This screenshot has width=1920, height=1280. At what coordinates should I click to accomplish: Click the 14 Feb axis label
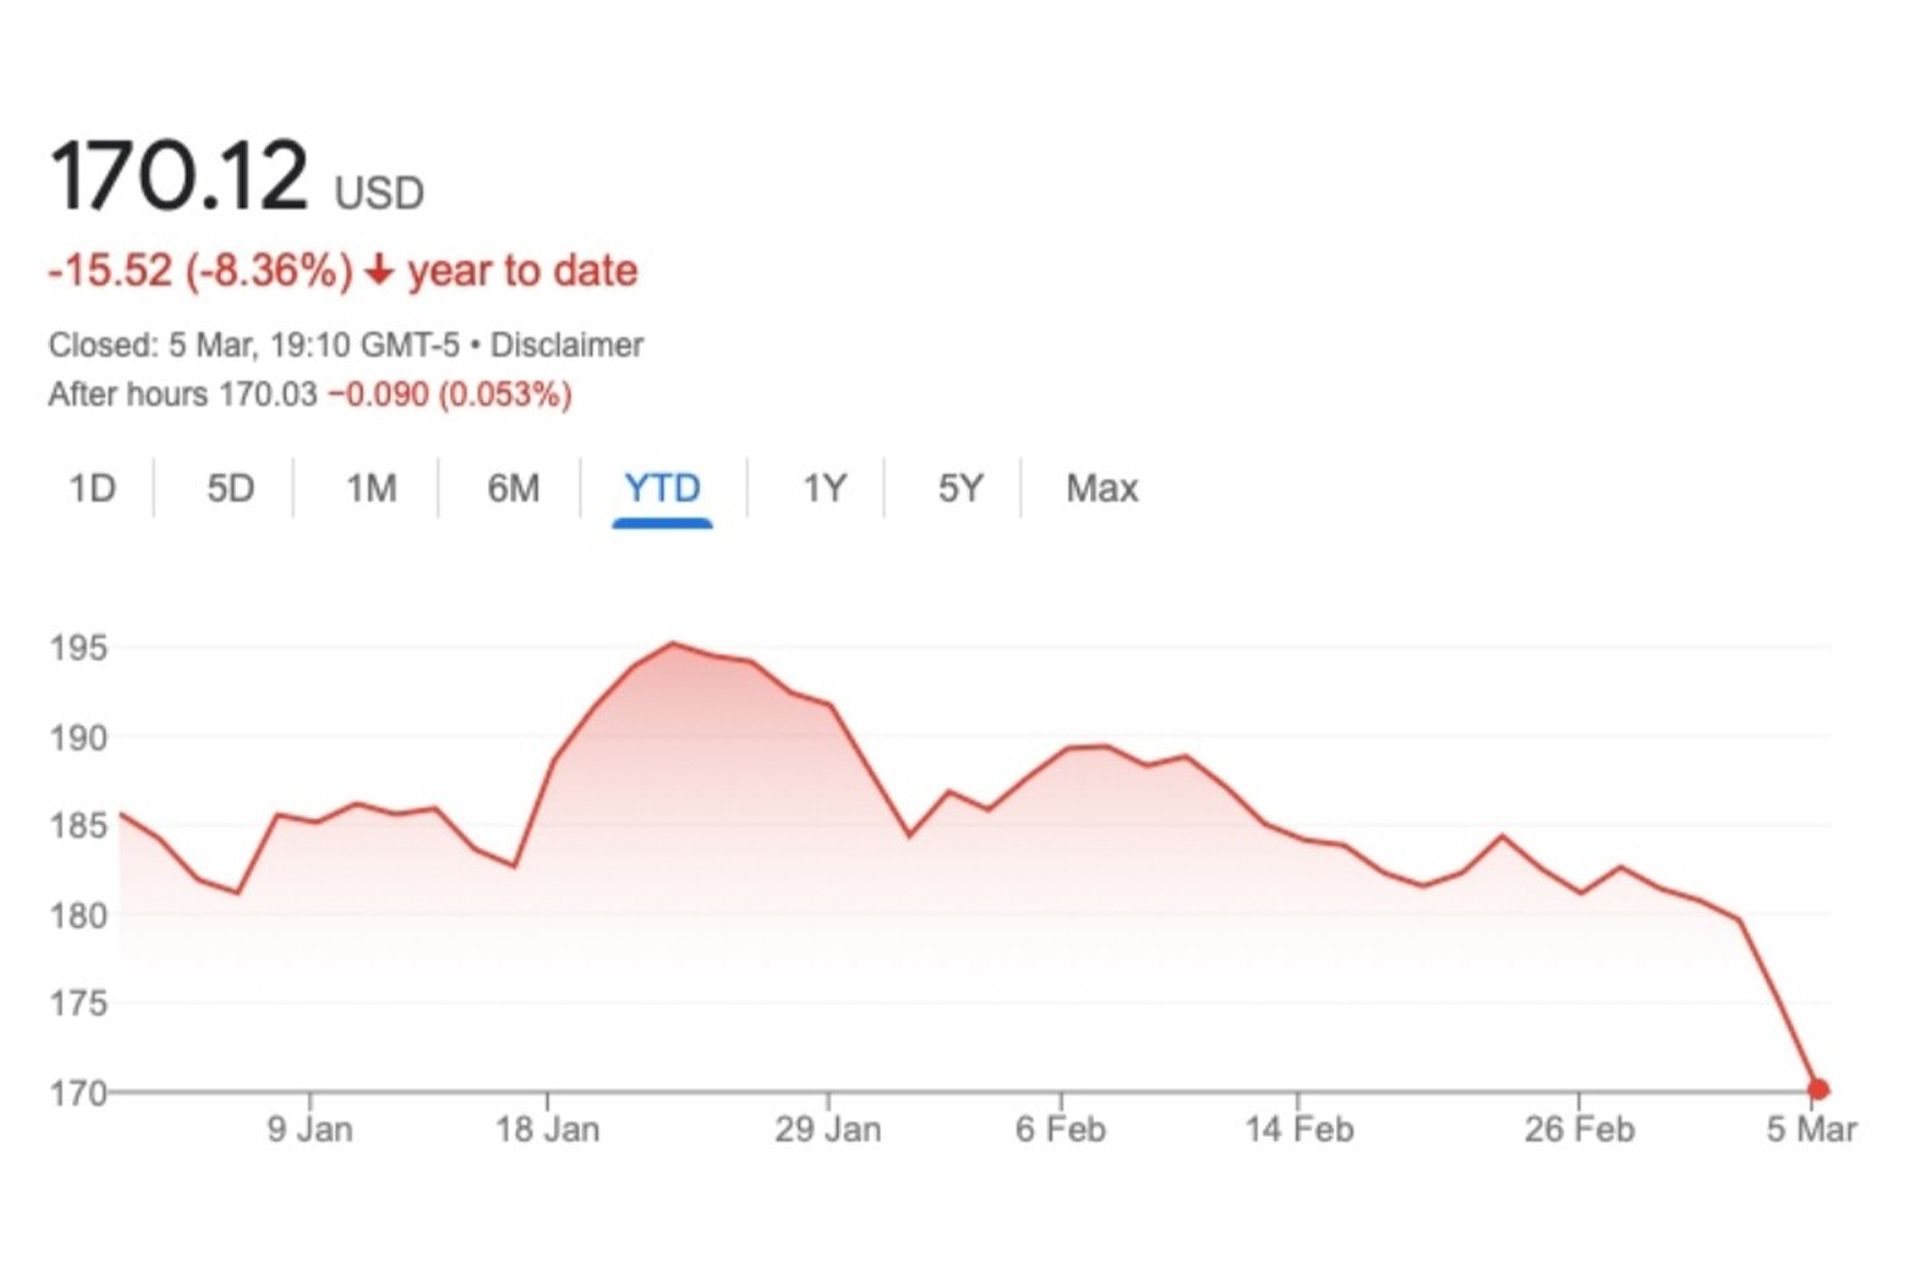[1298, 1130]
